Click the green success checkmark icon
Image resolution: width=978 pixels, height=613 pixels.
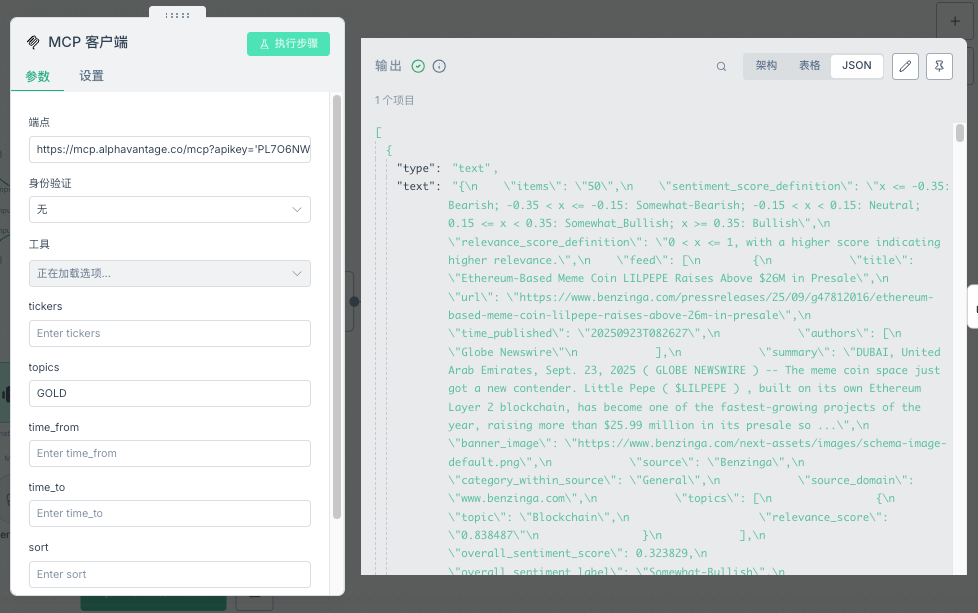[418, 66]
